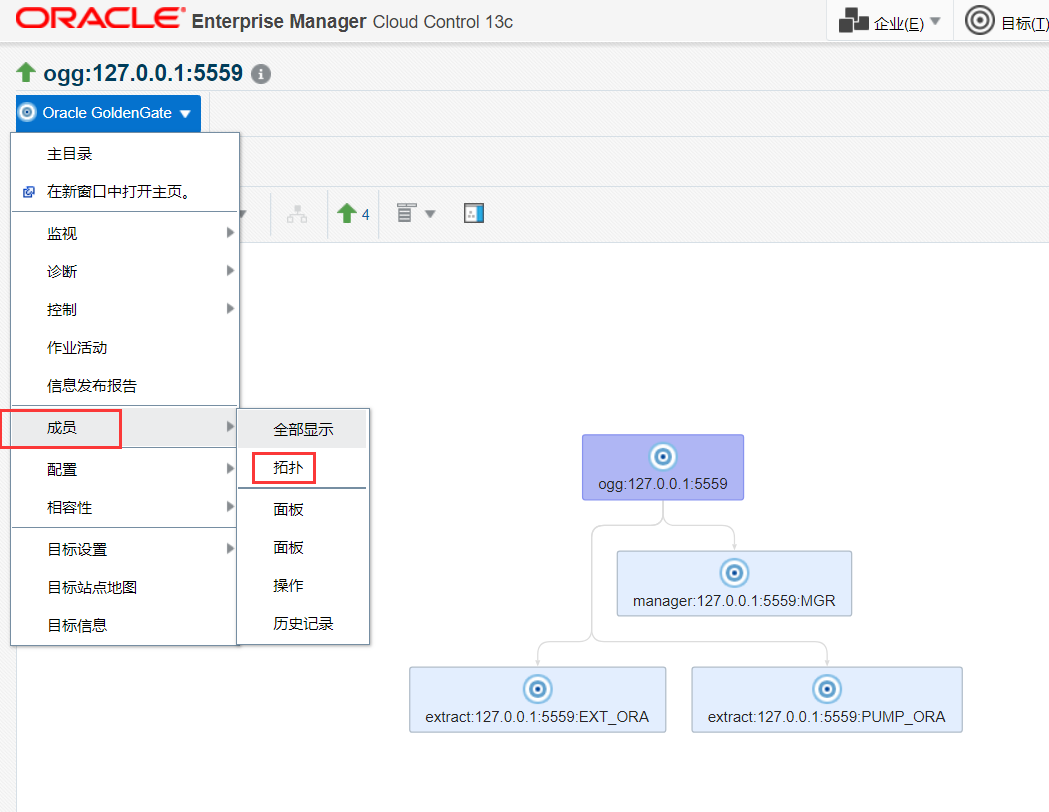Open the Oracle GoldenGate dropdown menu
The width and height of the screenshot is (1049, 812).
tap(108, 113)
